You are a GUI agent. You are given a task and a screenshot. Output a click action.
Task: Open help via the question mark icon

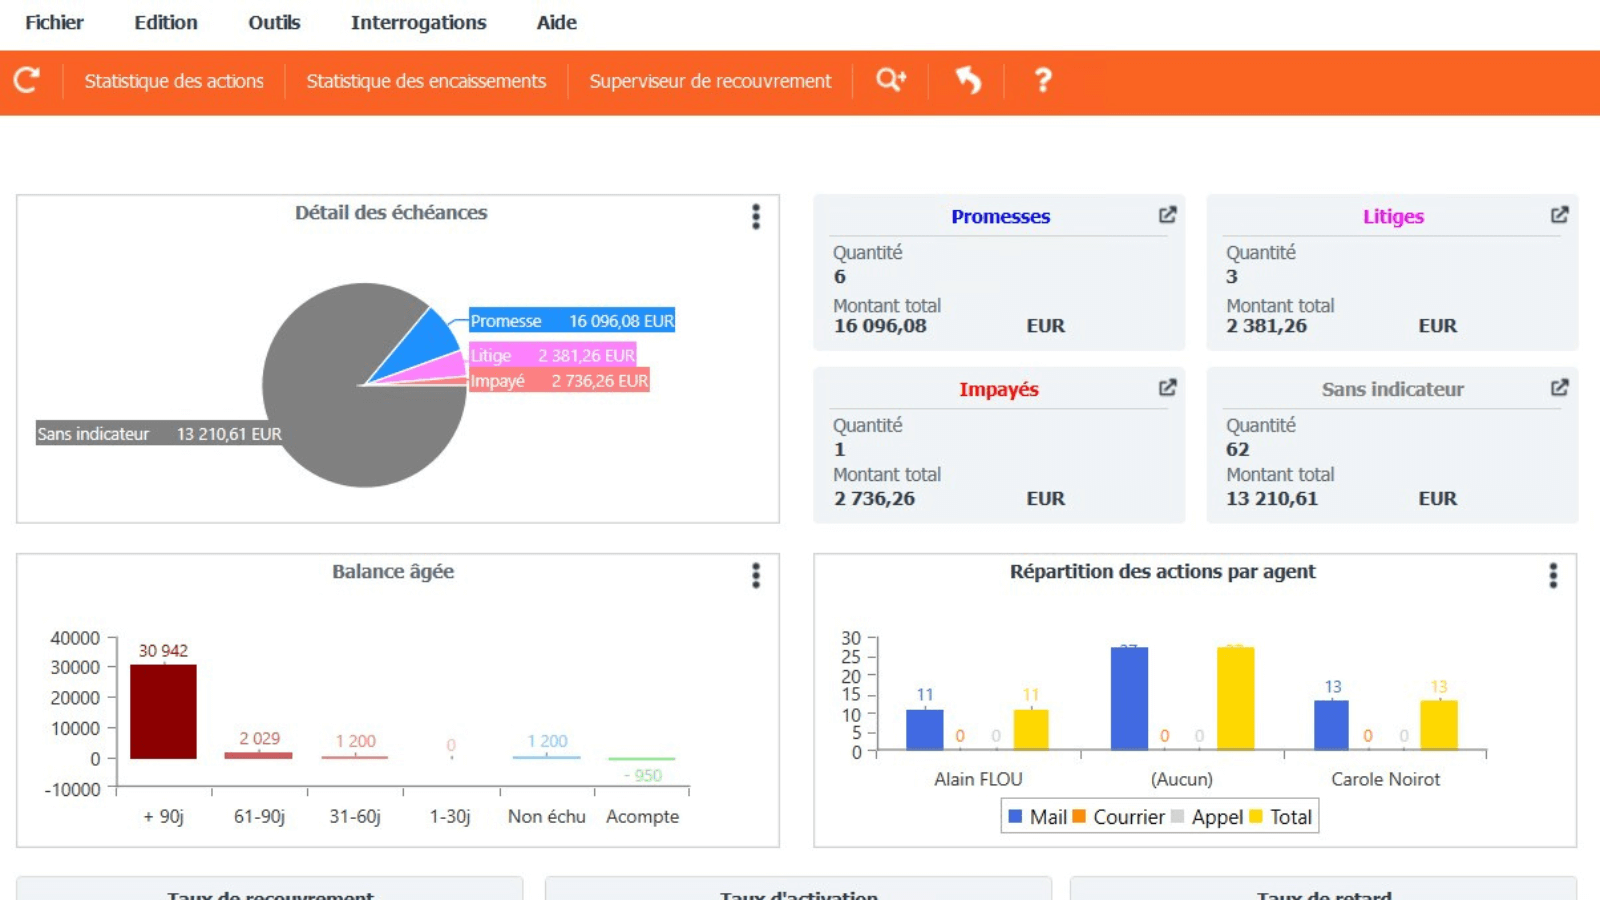pos(1043,80)
